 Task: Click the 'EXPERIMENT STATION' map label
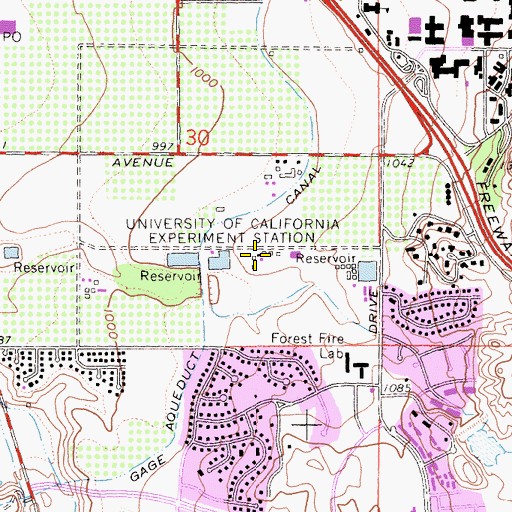(x=232, y=238)
